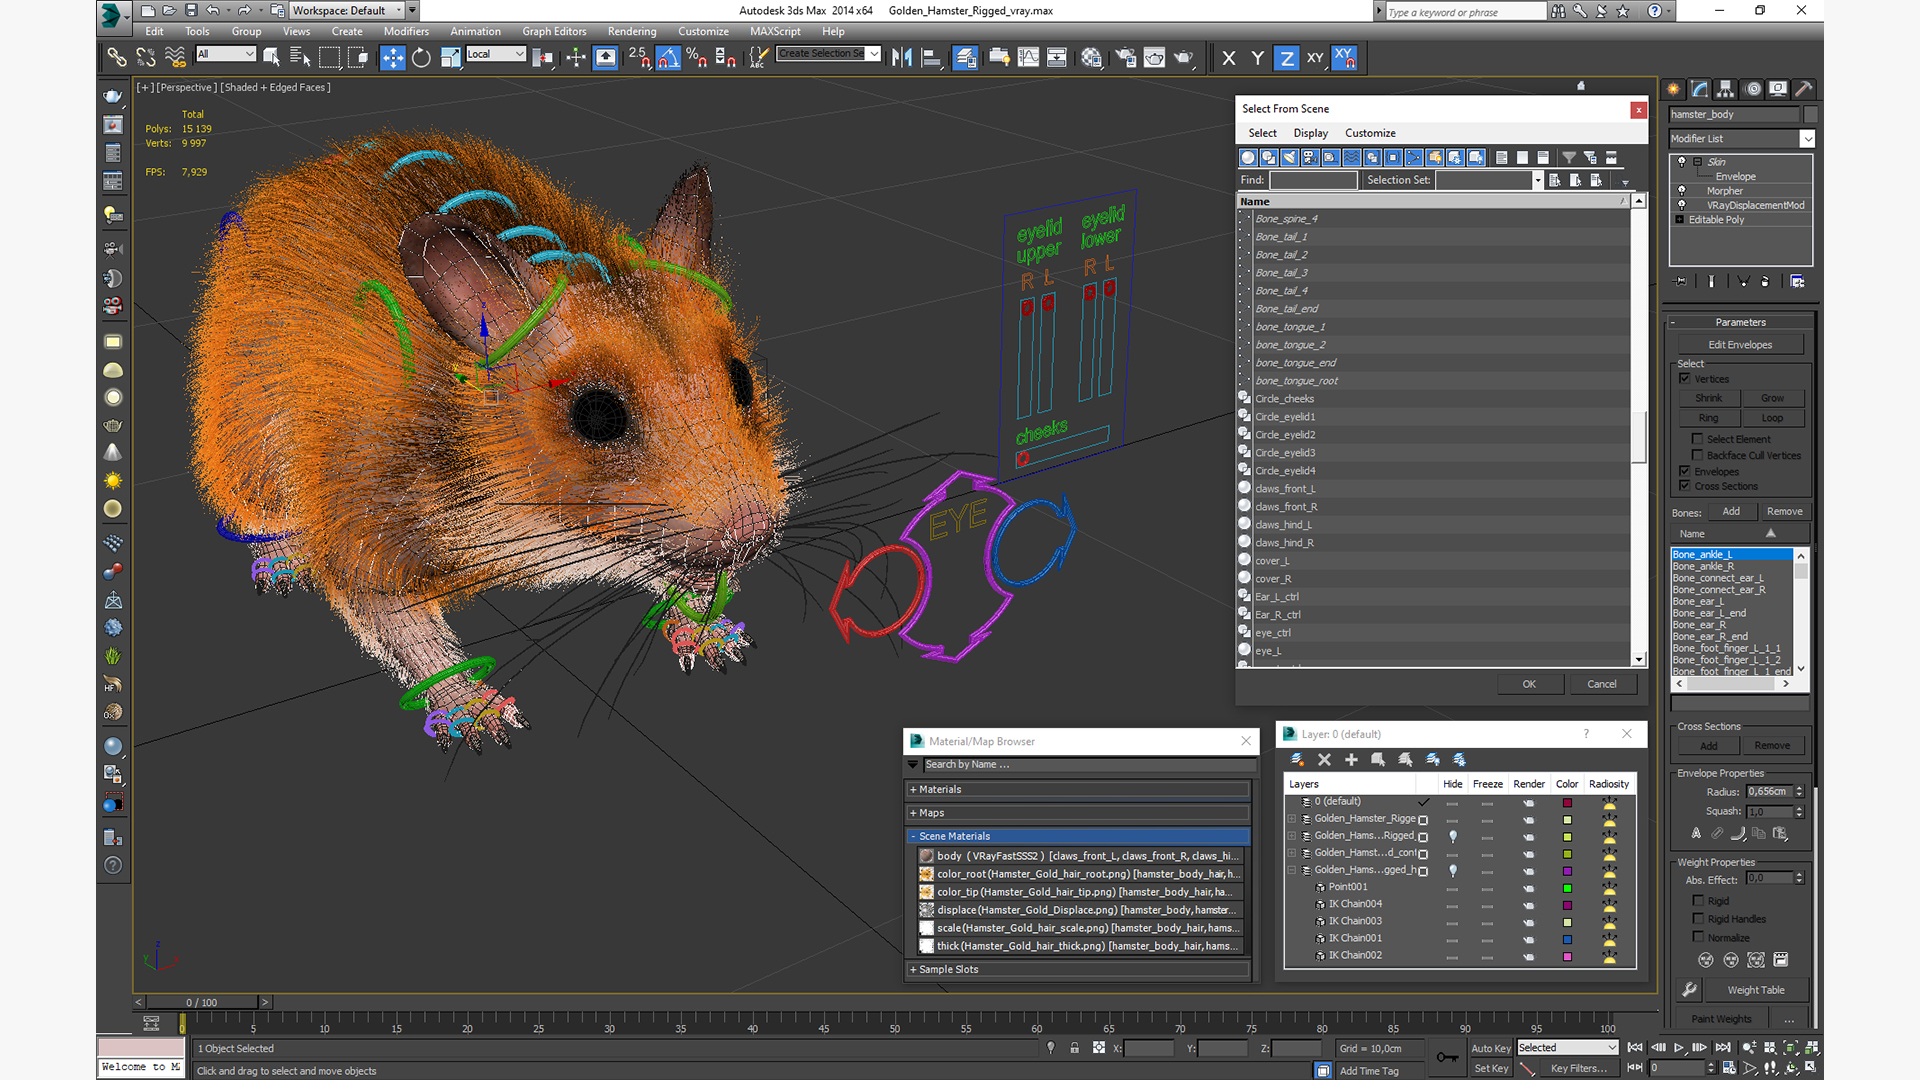Click color swatch of Point001 layer row
This screenshot has width=1920, height=1080.
[1567, 888]
